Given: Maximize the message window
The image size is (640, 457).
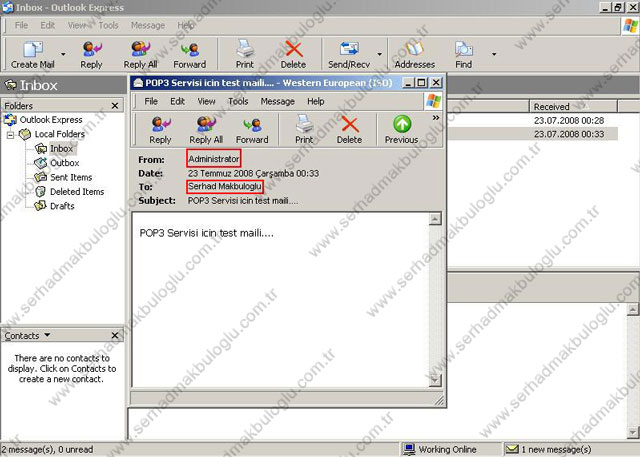Looking at the screenshot, I should (x=422, y=83).
